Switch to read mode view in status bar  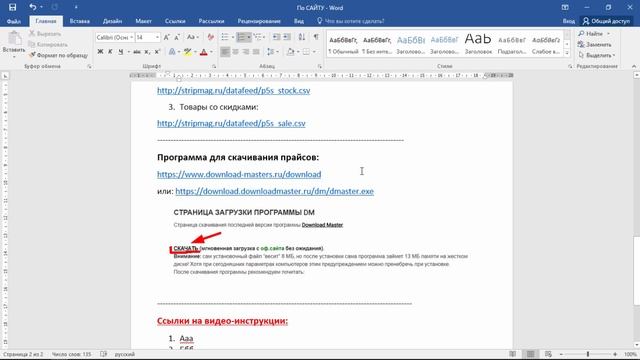point(513,354)
